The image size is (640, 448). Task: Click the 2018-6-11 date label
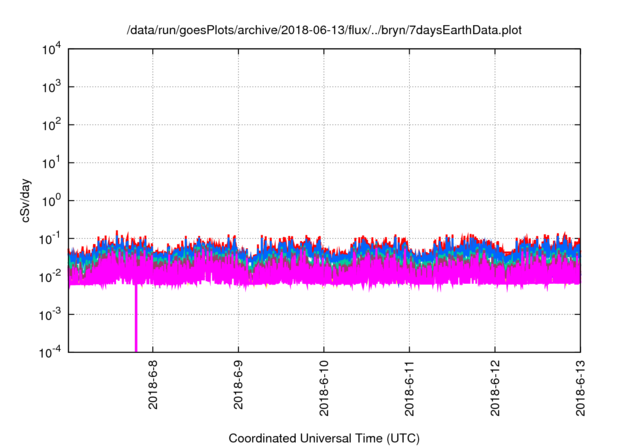[409, 388]
